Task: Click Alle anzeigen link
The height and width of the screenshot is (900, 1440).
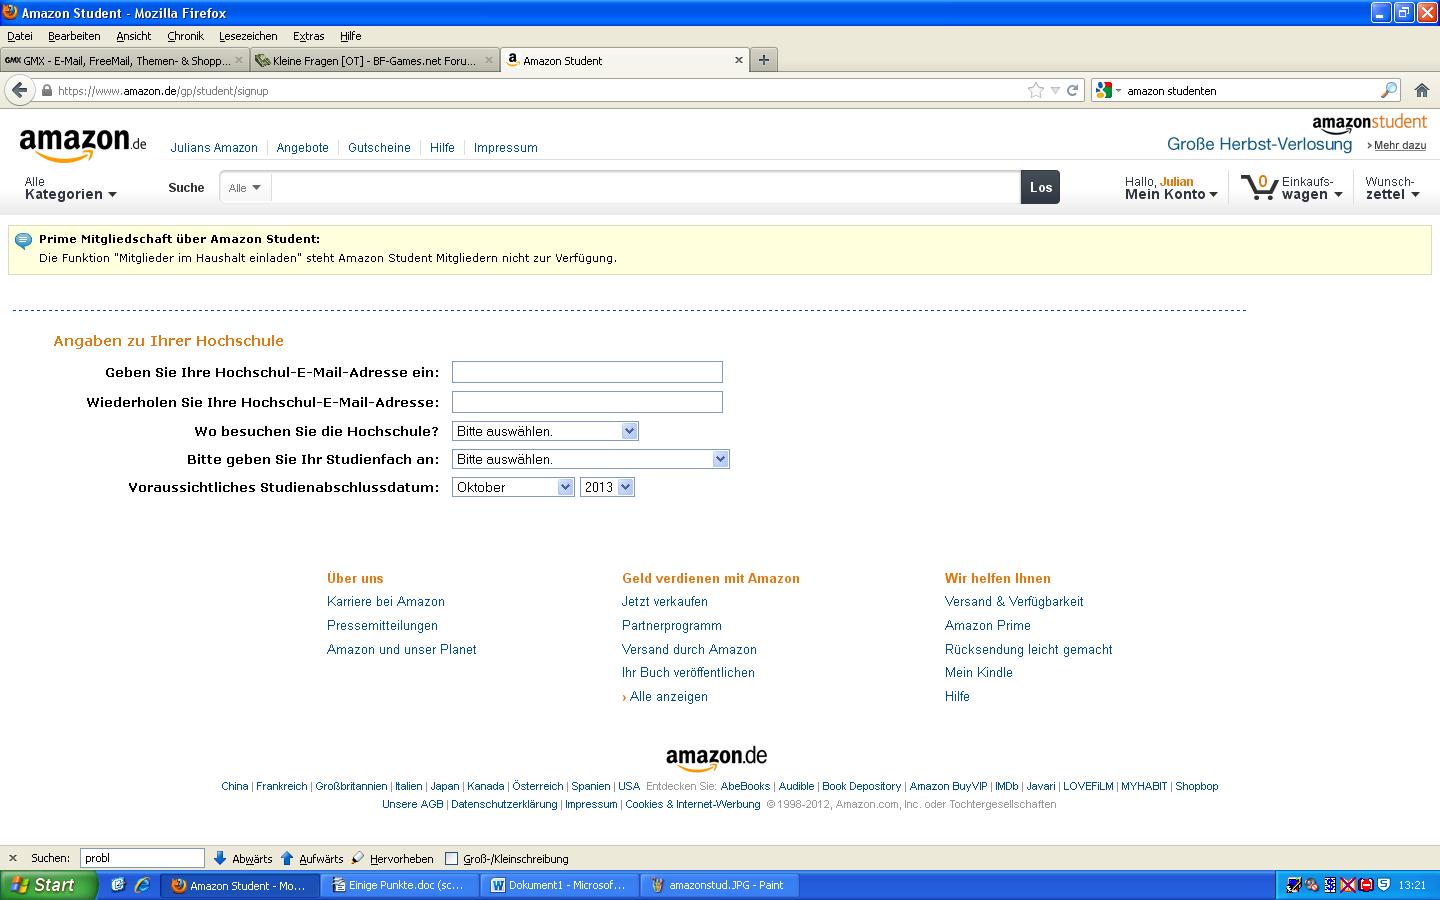Action: coord(669,697)
